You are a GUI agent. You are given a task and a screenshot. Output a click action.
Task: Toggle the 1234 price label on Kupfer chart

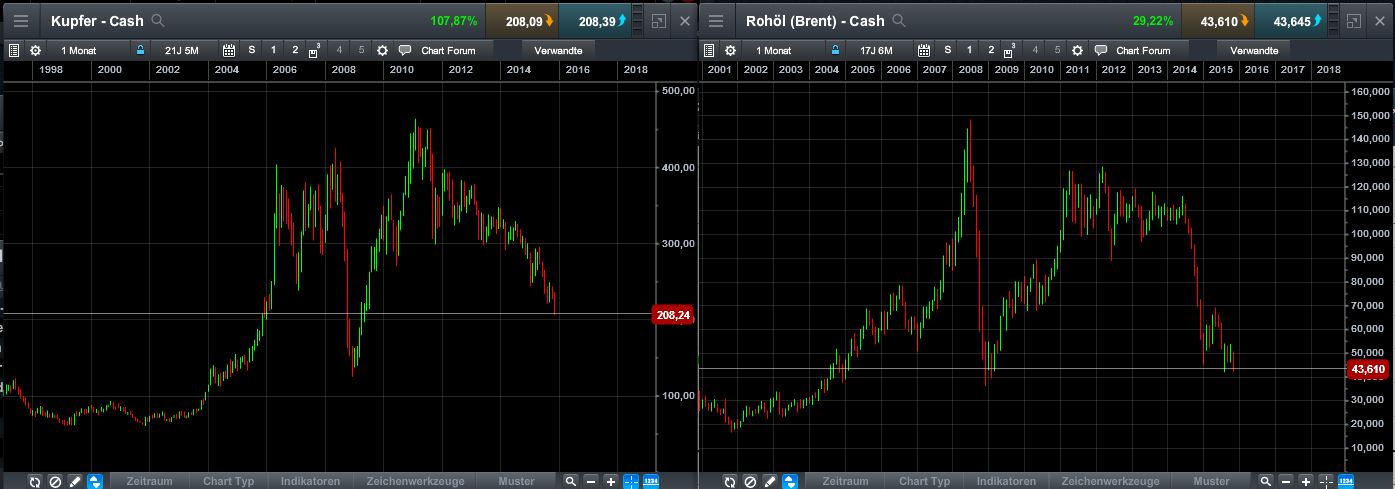point(650,481)
